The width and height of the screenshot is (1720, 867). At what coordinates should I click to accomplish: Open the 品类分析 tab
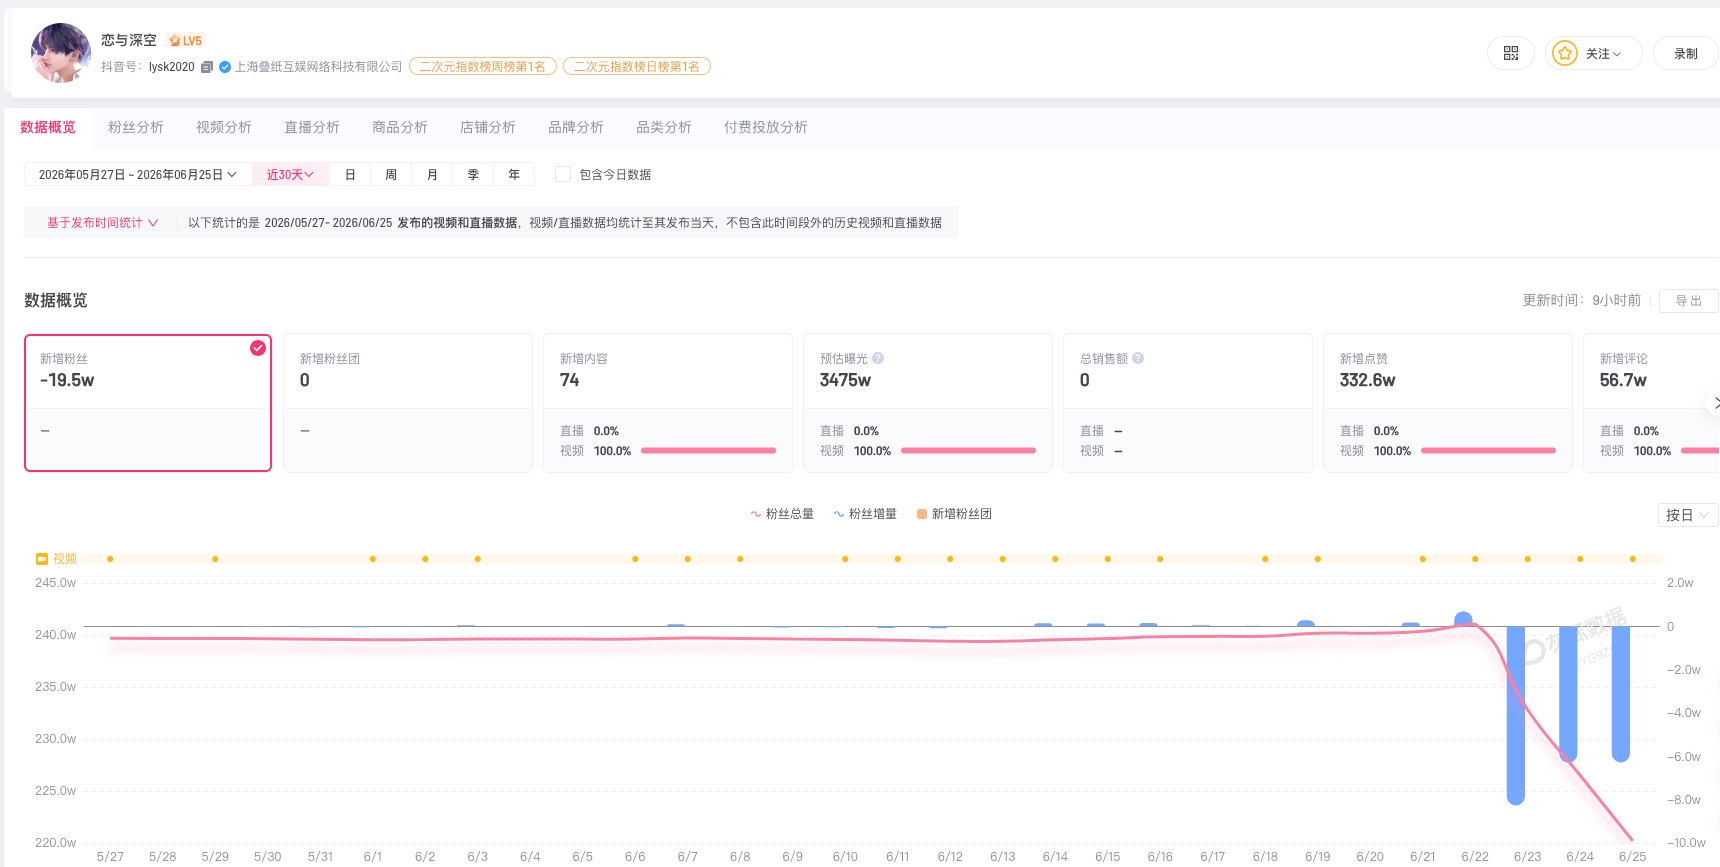pyautogui.click(x=664, y=127)
